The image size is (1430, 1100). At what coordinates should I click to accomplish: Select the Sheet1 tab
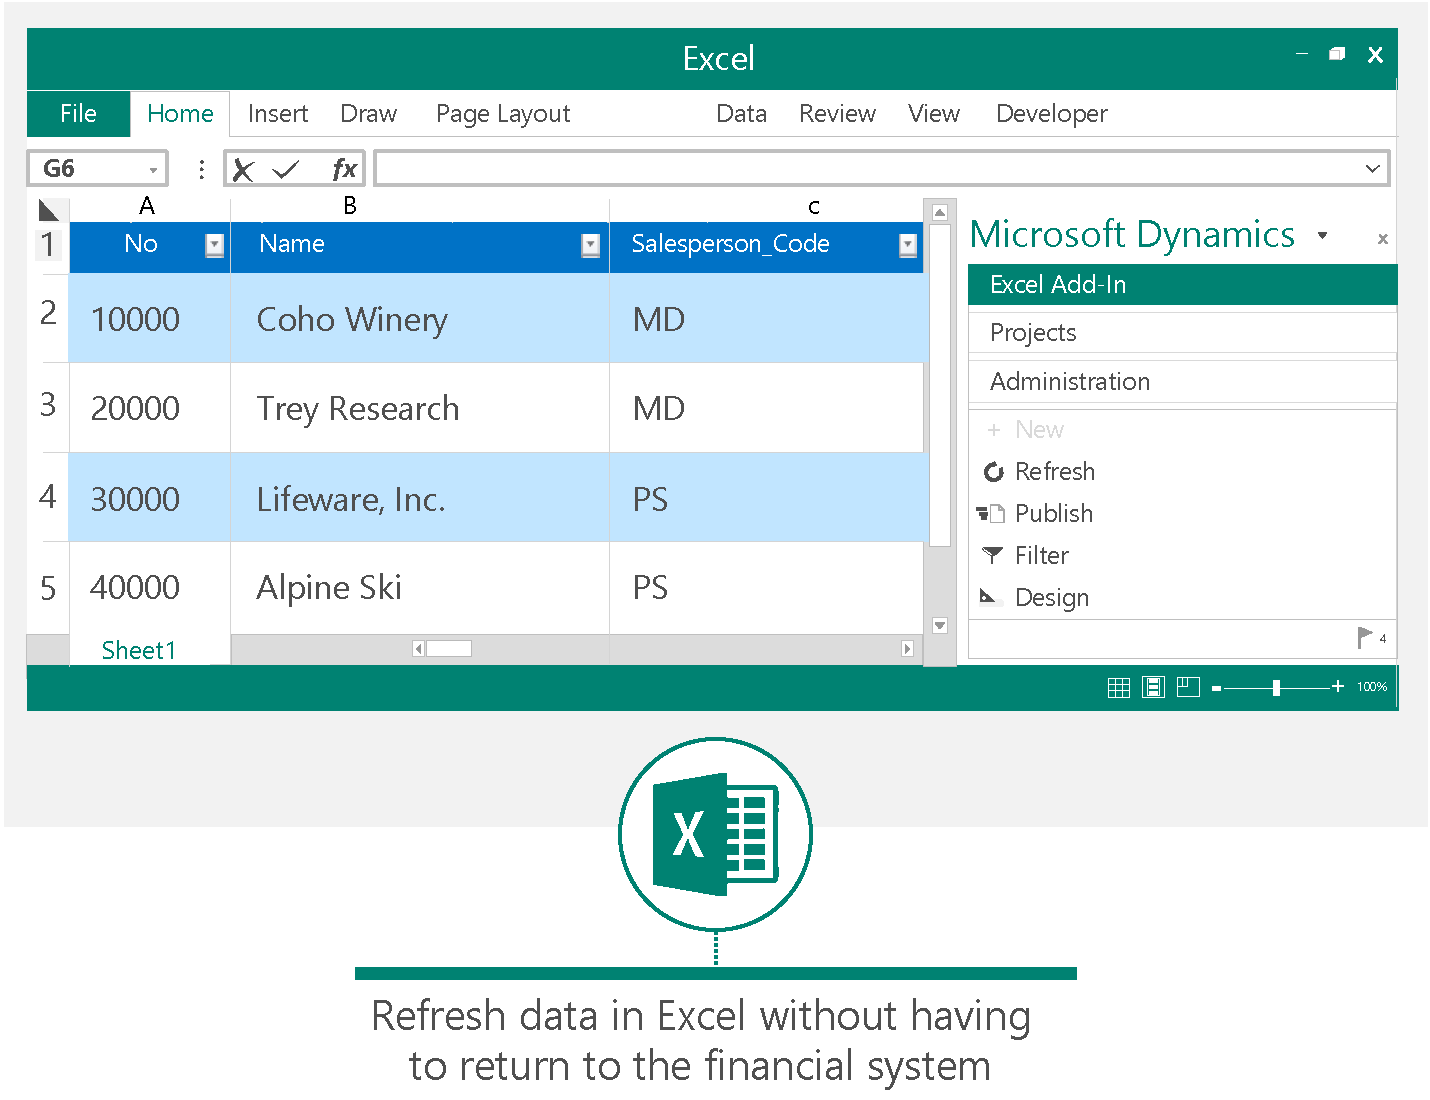[x=138, y=650]
